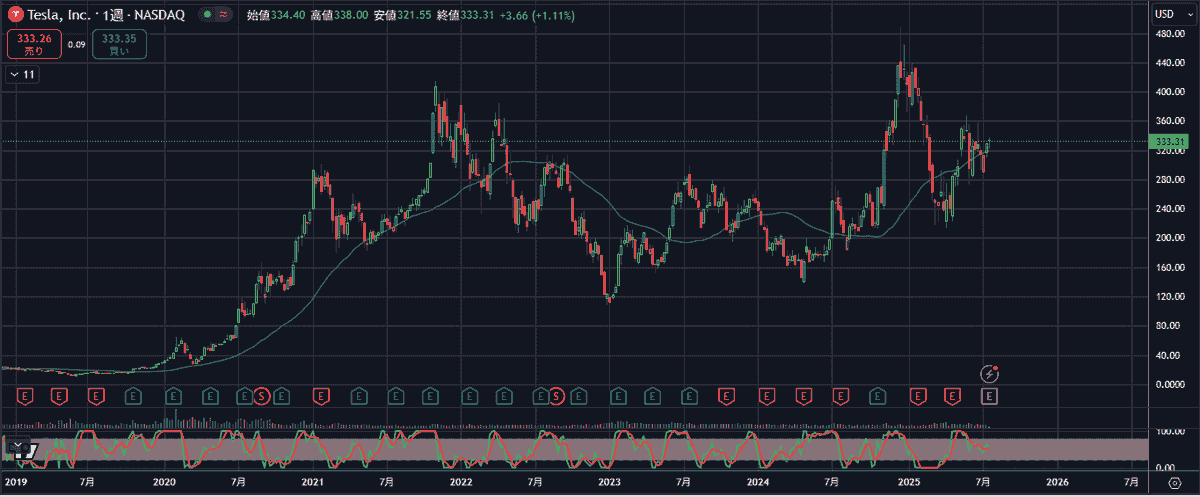Click the 2026 time axis label
The image size is (1200, 497).
1056,482
